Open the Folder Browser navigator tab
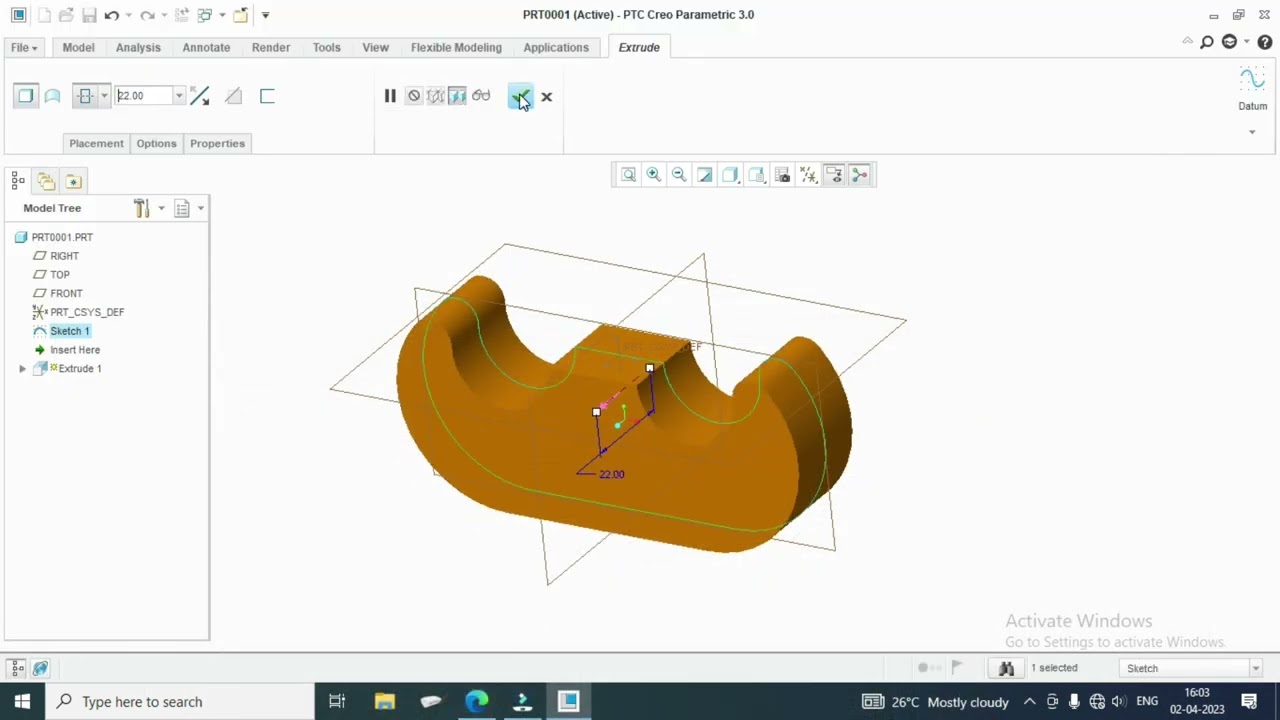The image size is (1280, 720). (46, 181)
